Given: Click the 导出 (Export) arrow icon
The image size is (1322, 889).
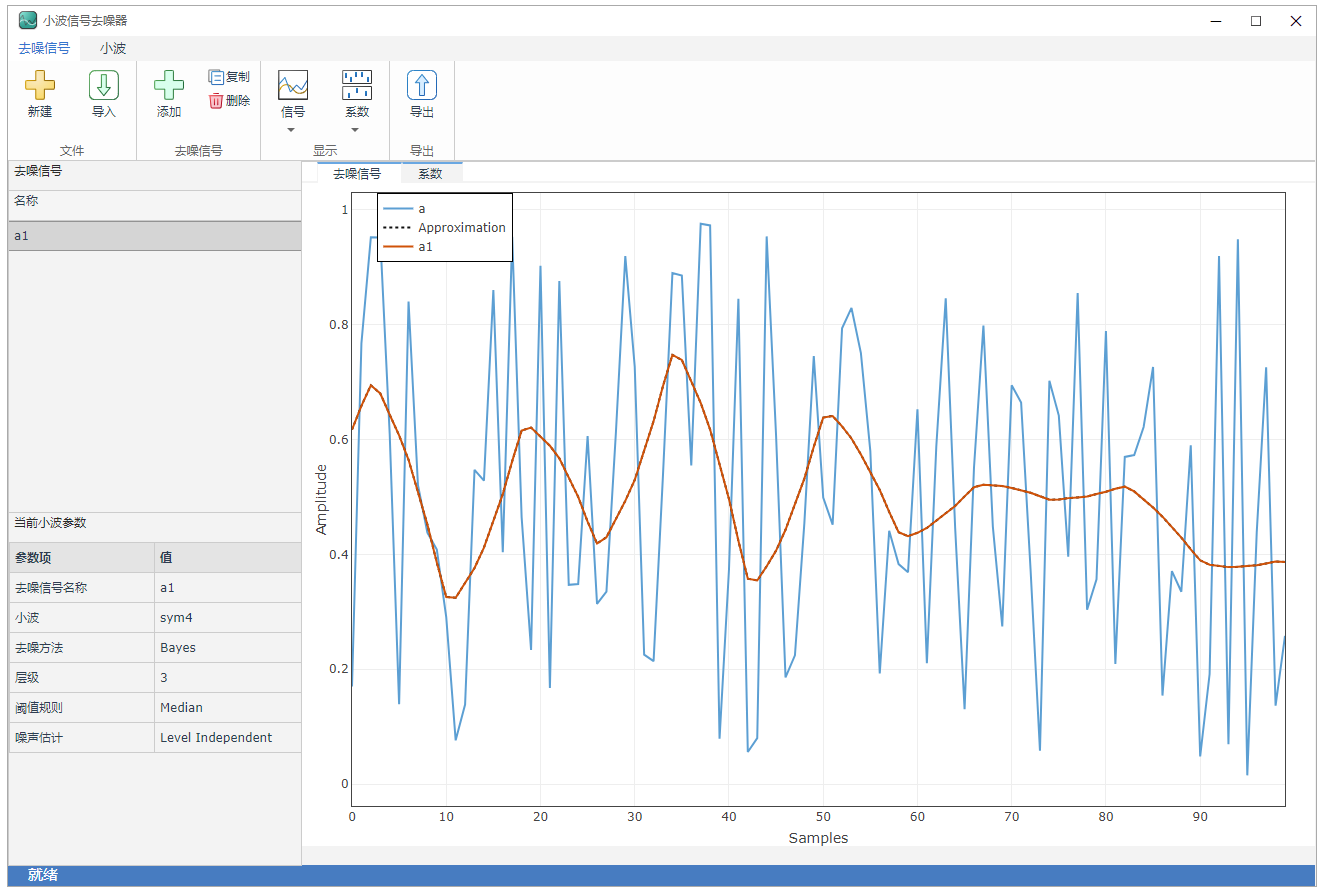Looking at the screenshot, I should click(x=422, y=85).
